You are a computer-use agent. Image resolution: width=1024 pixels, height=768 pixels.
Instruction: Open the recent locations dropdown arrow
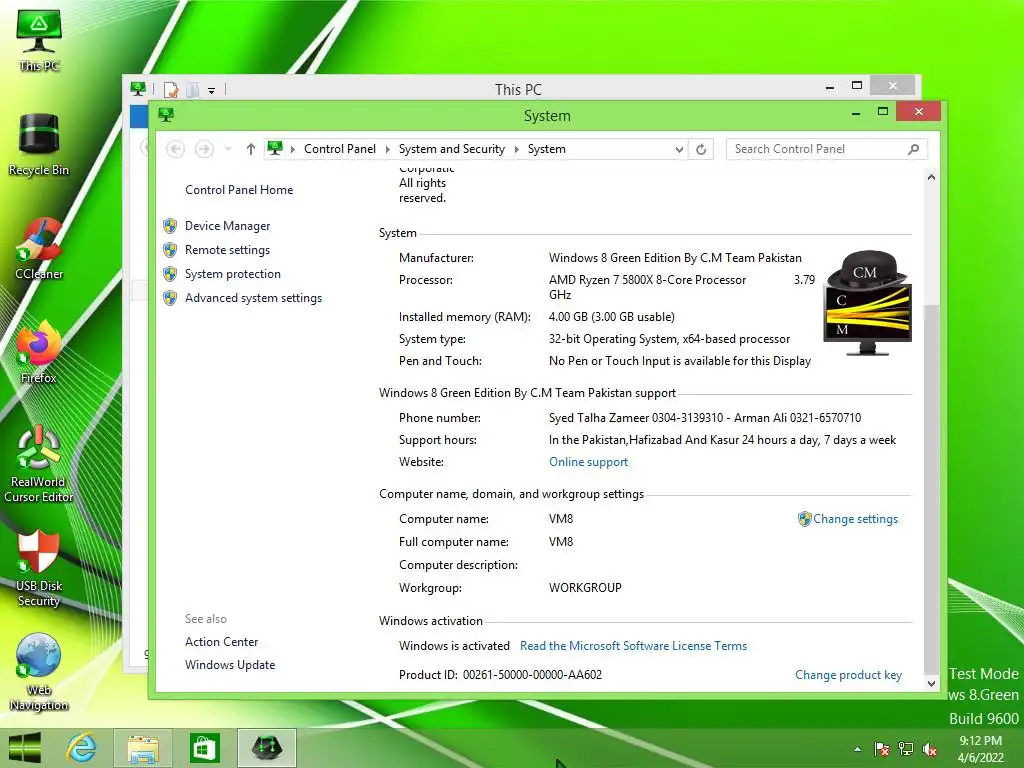pos(228,149)
